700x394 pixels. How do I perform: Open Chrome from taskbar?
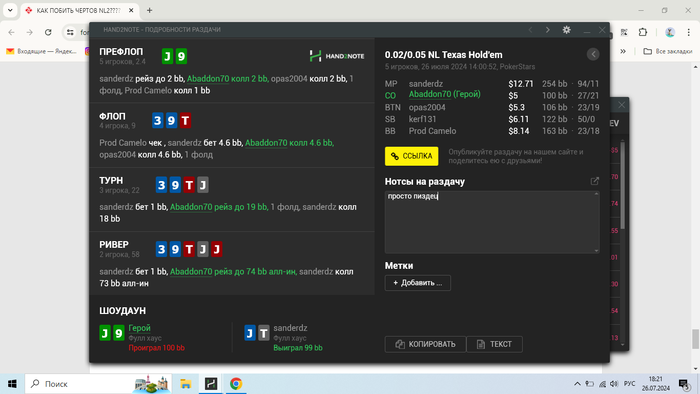236,384
